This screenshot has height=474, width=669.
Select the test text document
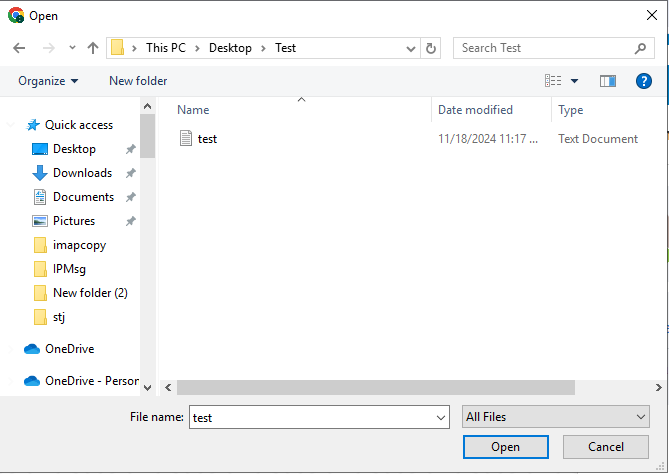tap(207, 139)
